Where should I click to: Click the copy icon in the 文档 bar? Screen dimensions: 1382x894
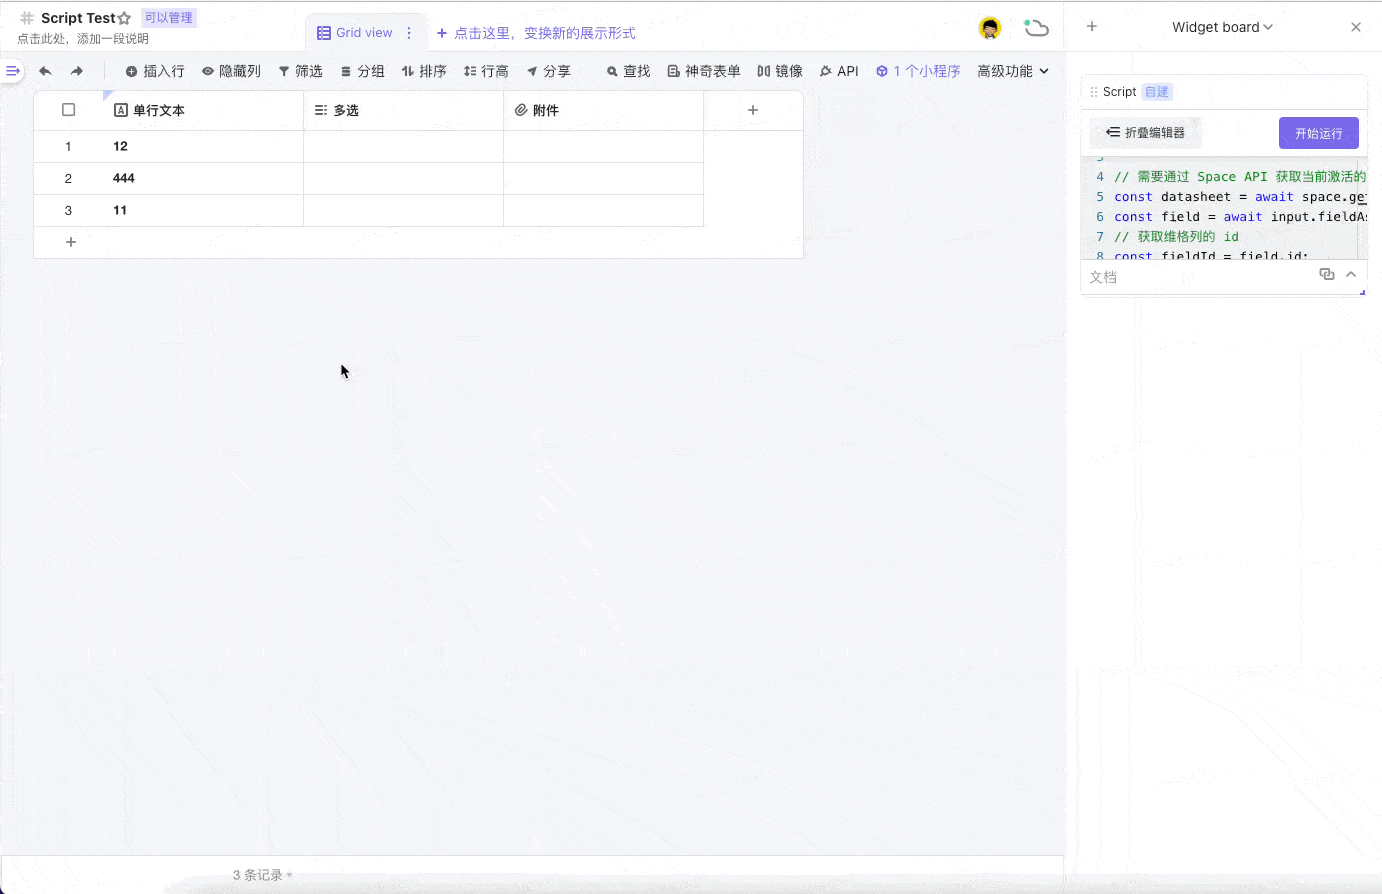(x=1326, y=274)
